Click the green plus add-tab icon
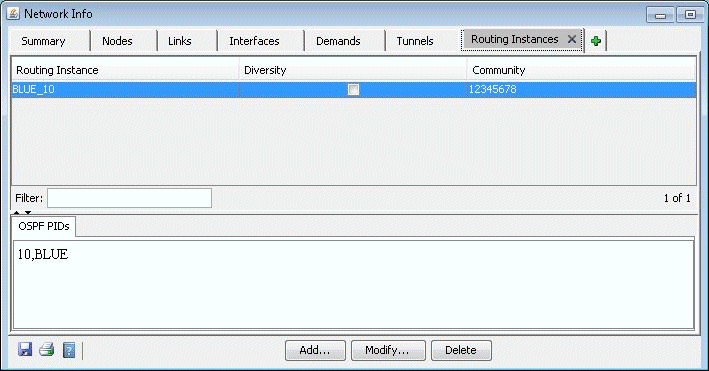709x371 pixels. point(596,41)
